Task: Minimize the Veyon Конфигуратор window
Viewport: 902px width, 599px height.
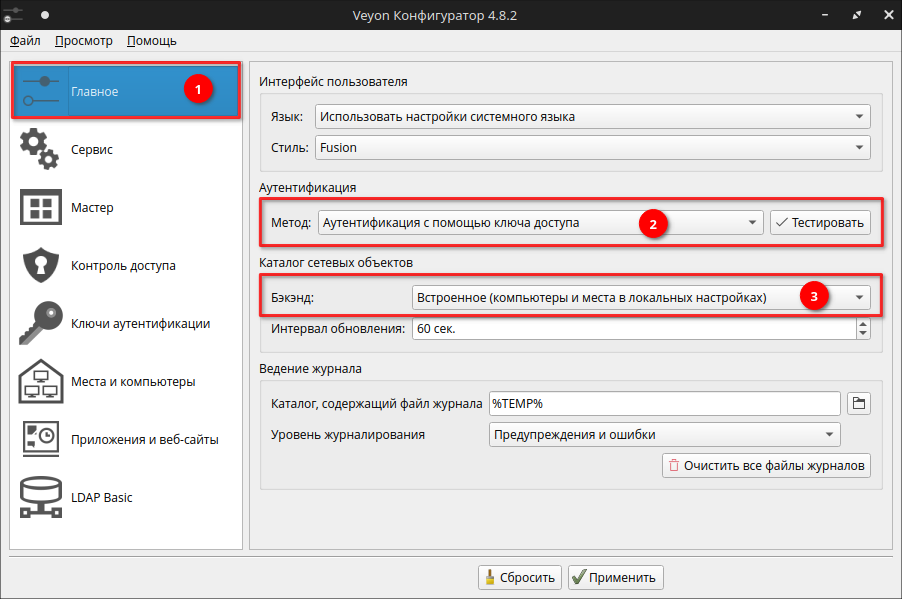Action: [x=825, y=15]
